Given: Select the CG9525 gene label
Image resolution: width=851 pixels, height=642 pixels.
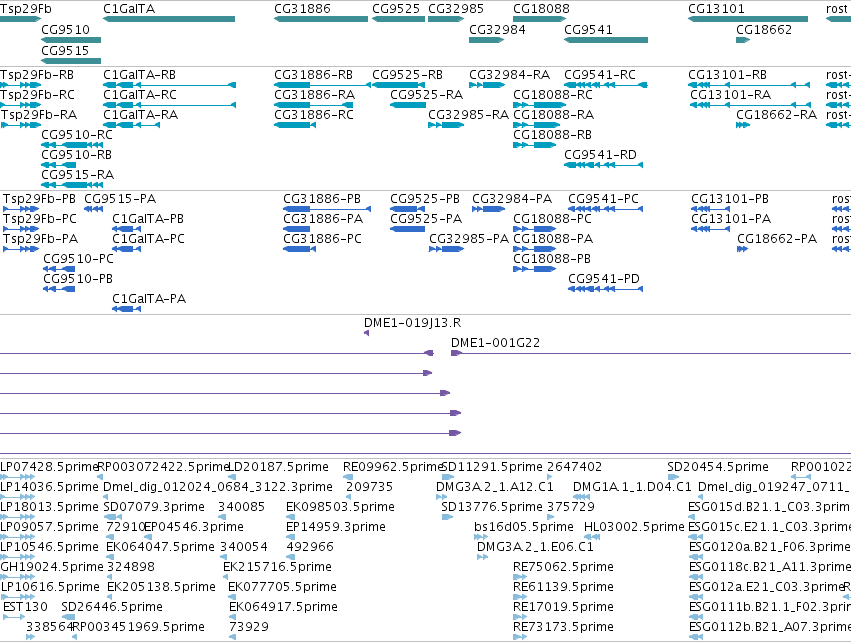Looking at the screenshot, I should click(x=396, y=9).
